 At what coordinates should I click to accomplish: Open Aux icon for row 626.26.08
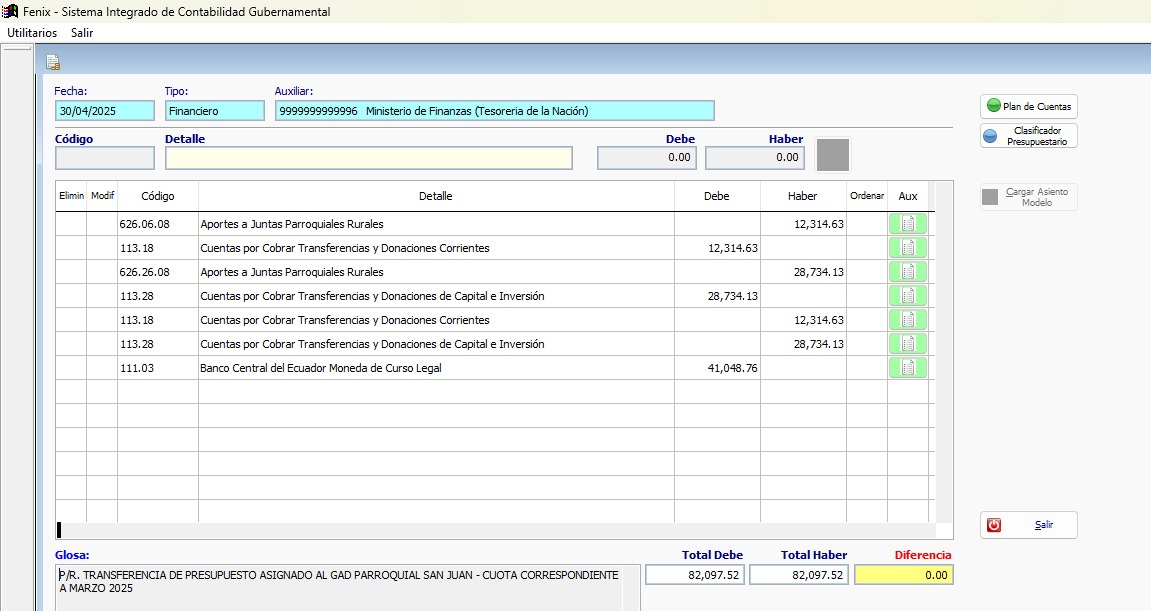[908, 272]
